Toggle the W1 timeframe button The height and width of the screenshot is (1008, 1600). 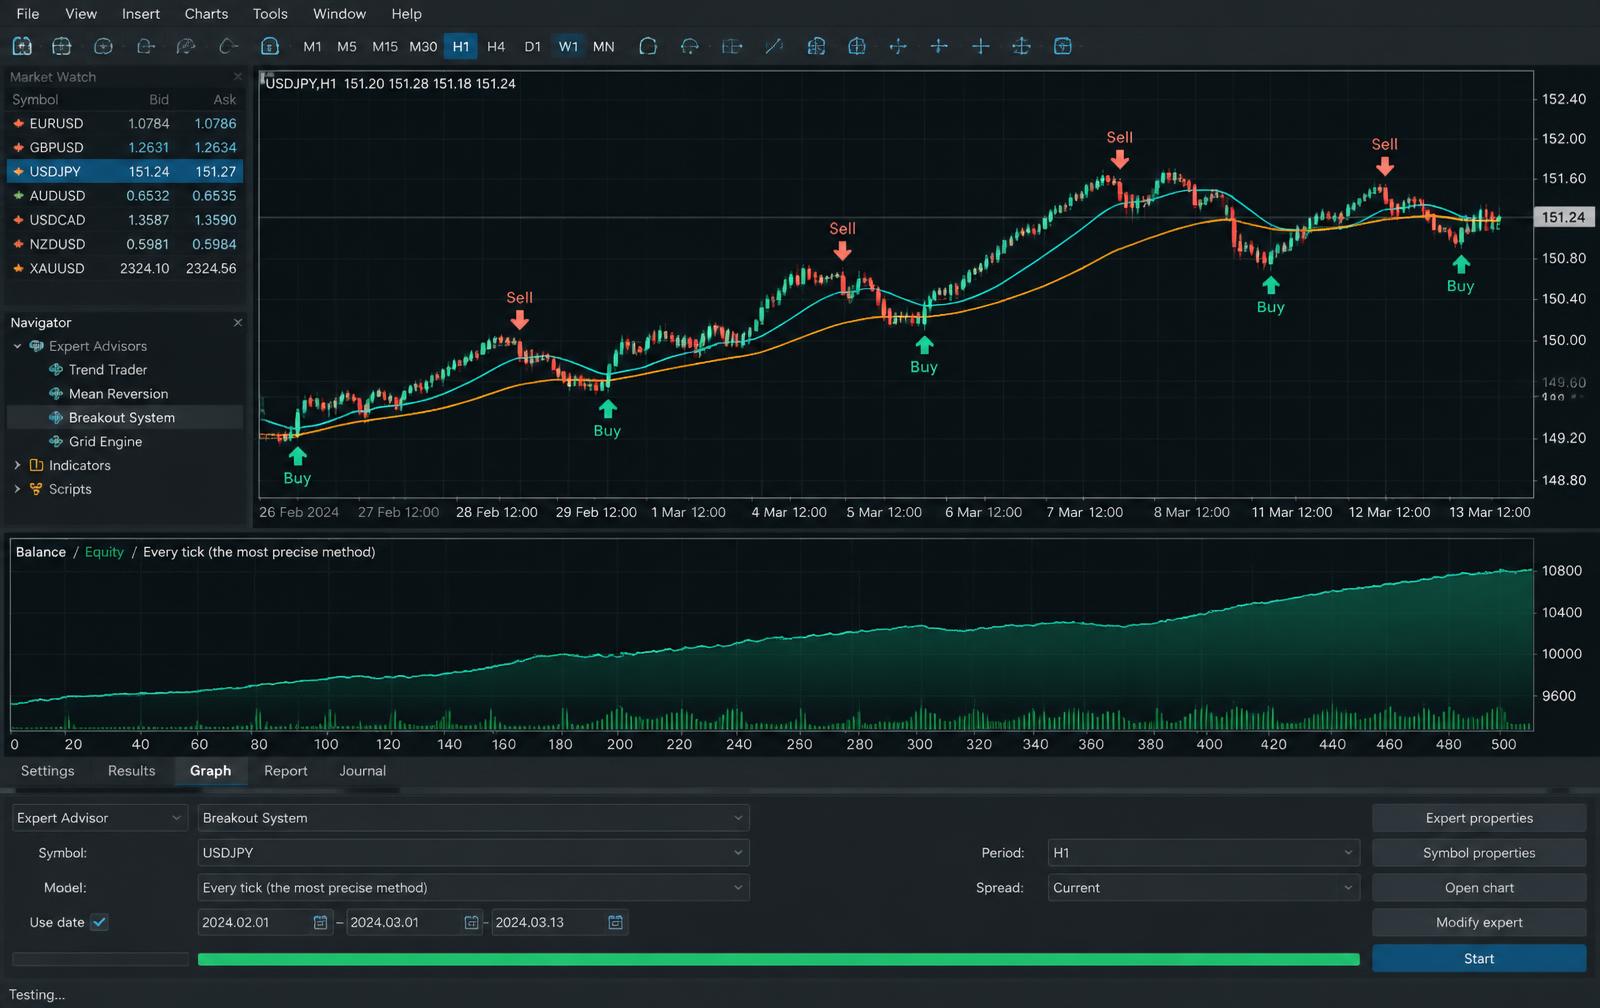click(x=568, y=46)
